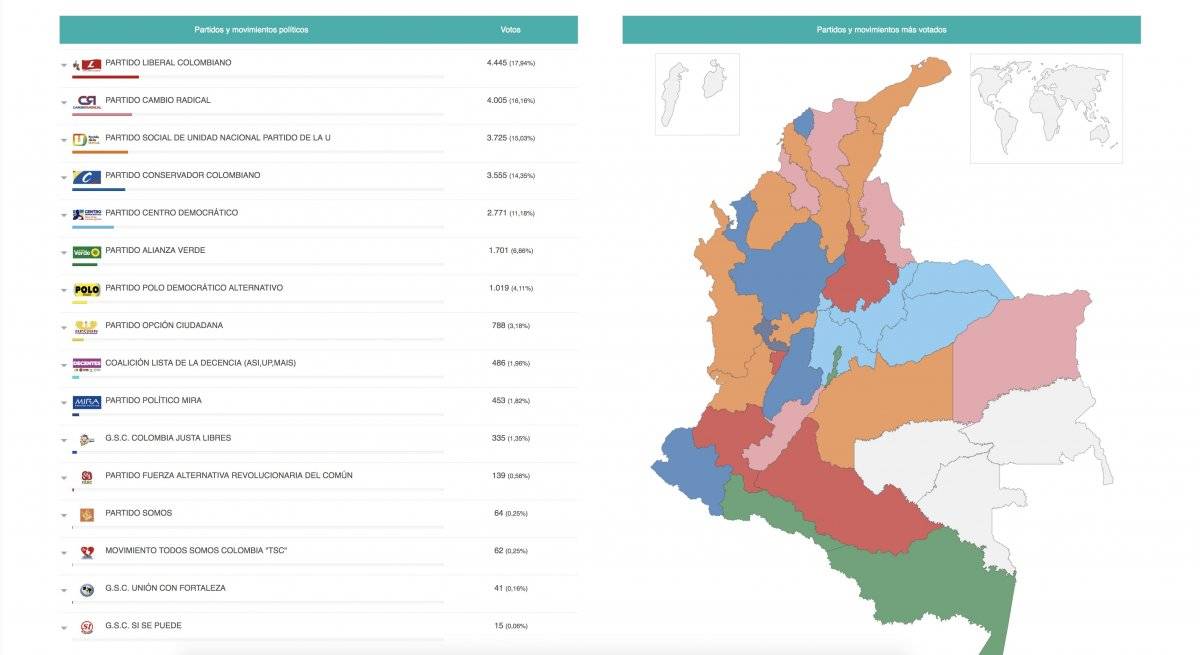Expand the G.S.C. Colombia Justa Libres row
The image size is (1200, 655).
click(64, 440)
